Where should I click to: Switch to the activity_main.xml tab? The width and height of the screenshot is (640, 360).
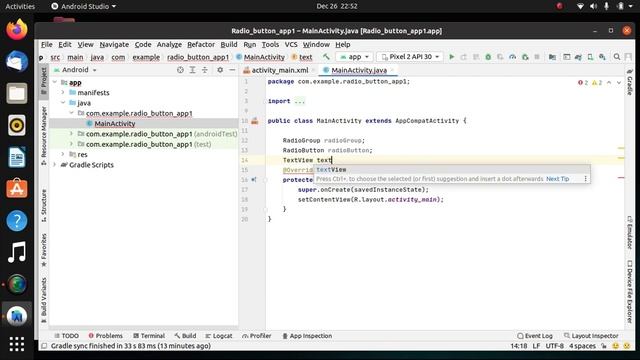[x=279, y=70]
